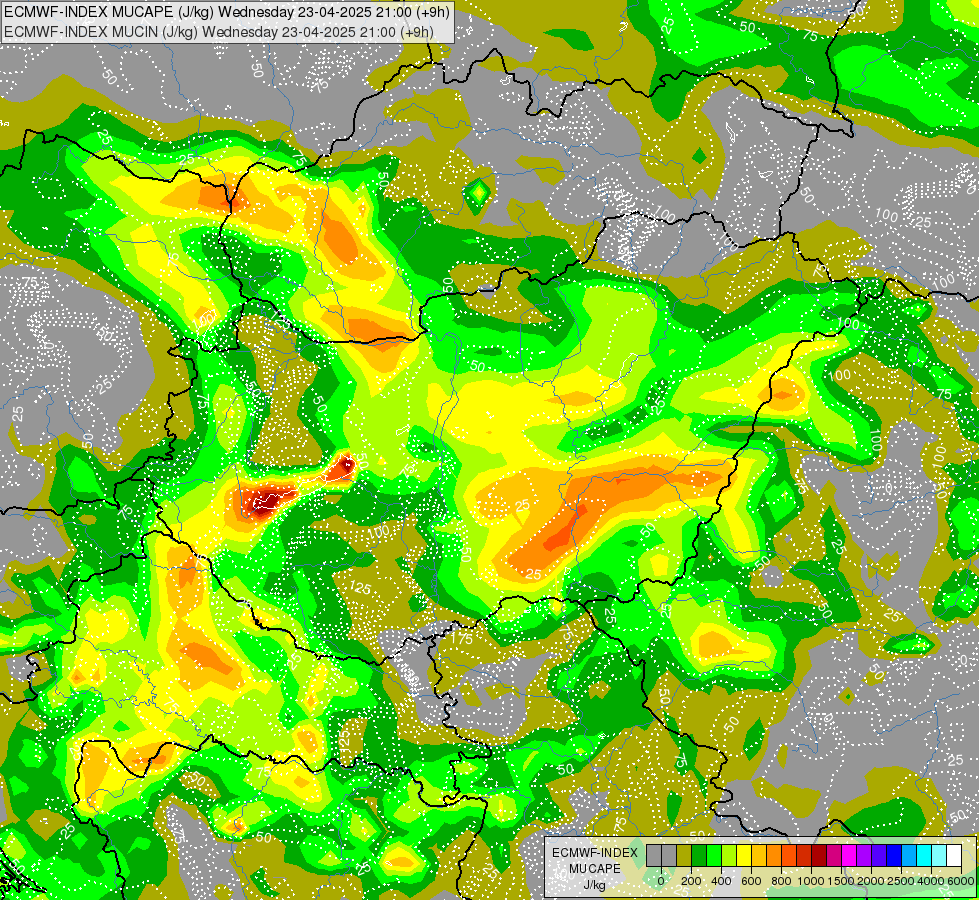Select the dark green legend swatch

pos(699,856)
